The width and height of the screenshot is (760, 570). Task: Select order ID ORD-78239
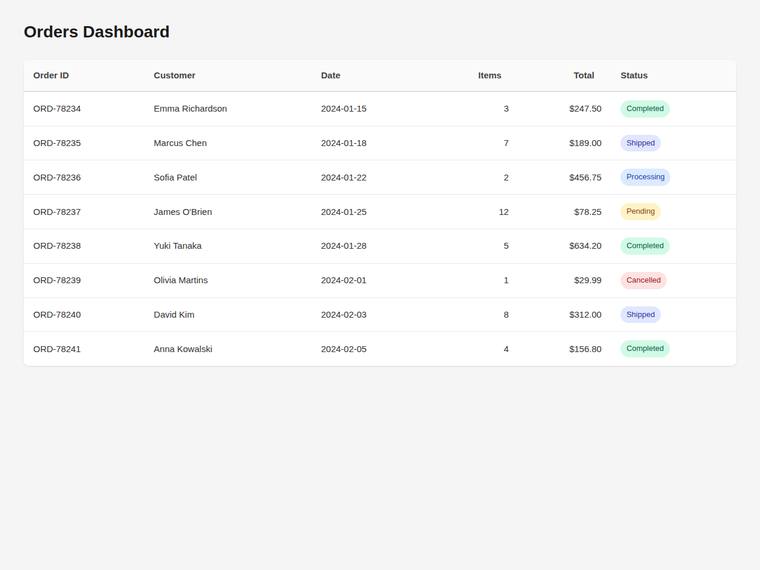(x=57, y=280)
